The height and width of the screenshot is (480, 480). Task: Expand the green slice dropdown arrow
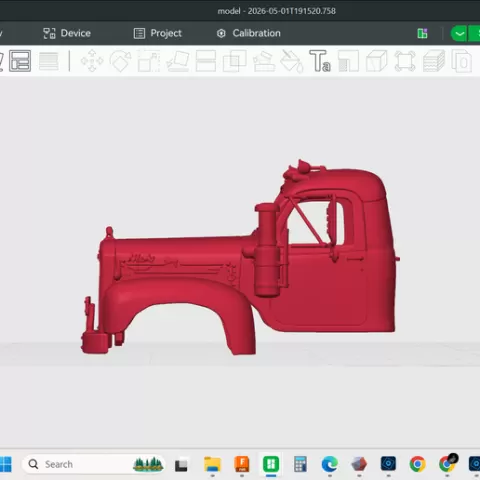point(459,34)
